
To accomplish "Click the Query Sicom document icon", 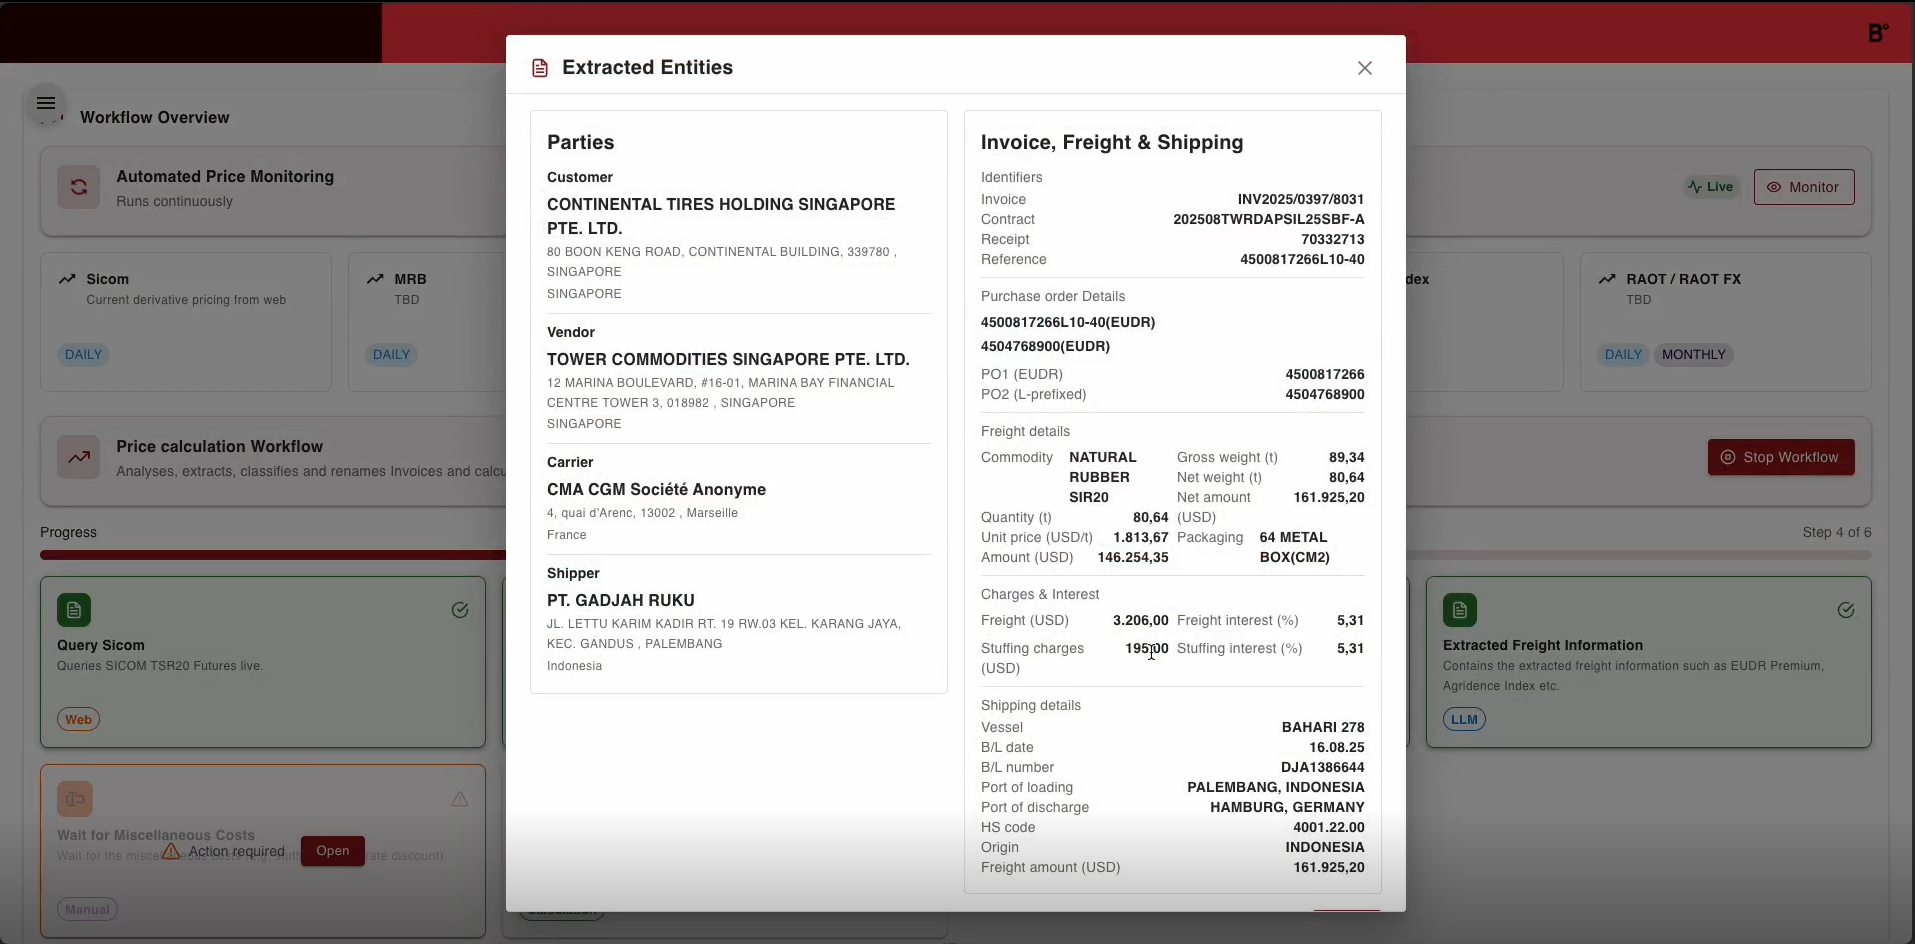I will tap(74, 610).
